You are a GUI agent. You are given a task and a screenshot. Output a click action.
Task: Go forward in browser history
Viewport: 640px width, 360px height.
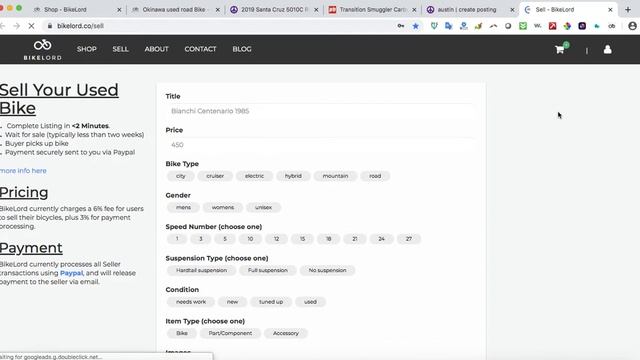(x=16, y=26)
